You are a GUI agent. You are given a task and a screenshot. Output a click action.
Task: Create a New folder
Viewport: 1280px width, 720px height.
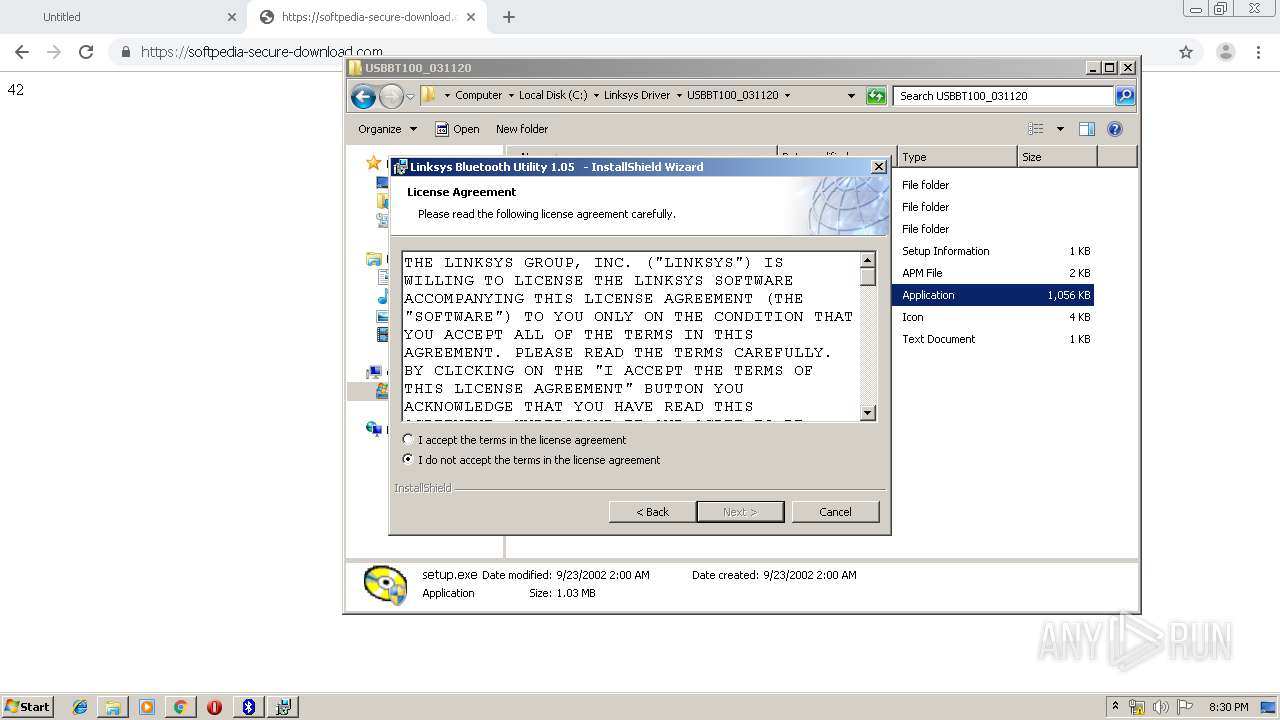[522, 129]
